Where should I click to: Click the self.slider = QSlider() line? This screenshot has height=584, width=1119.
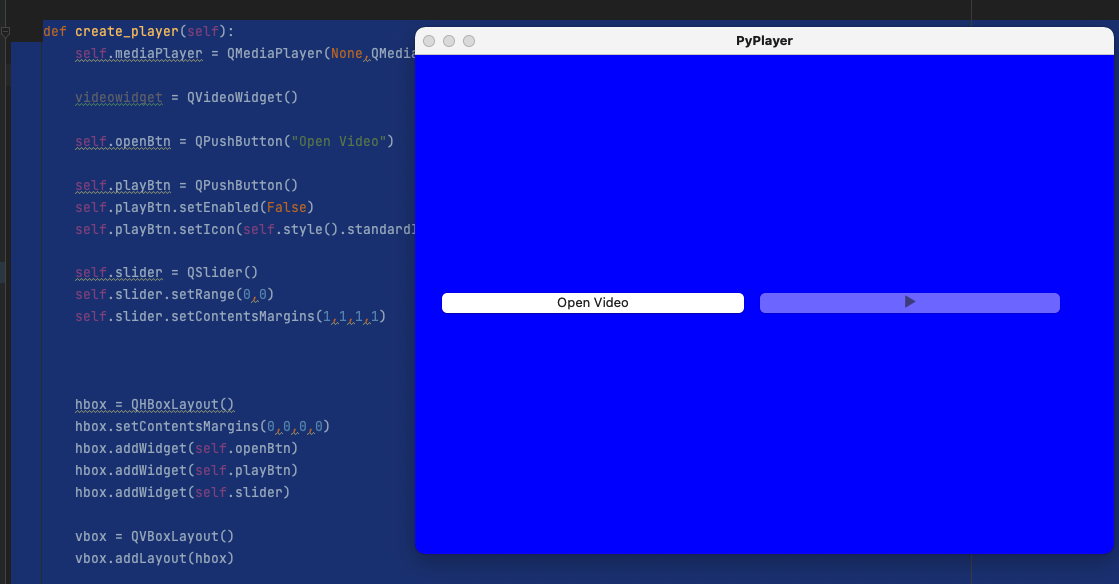[x=166, y=273]
